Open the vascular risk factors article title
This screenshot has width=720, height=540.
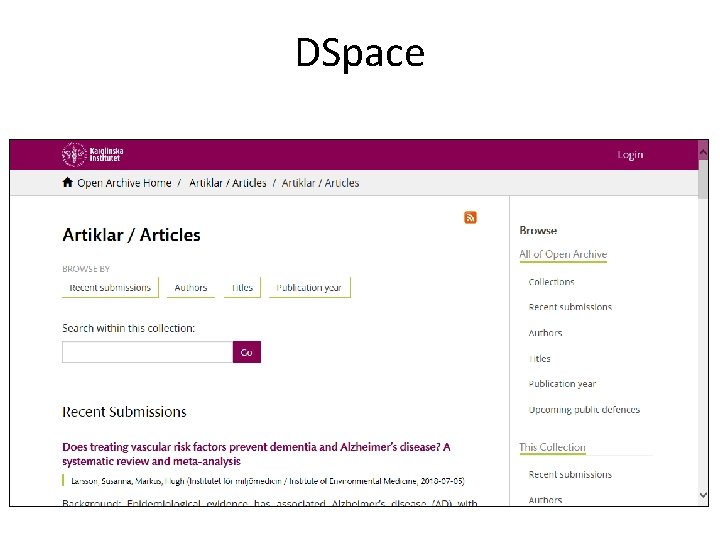point(256,454)
